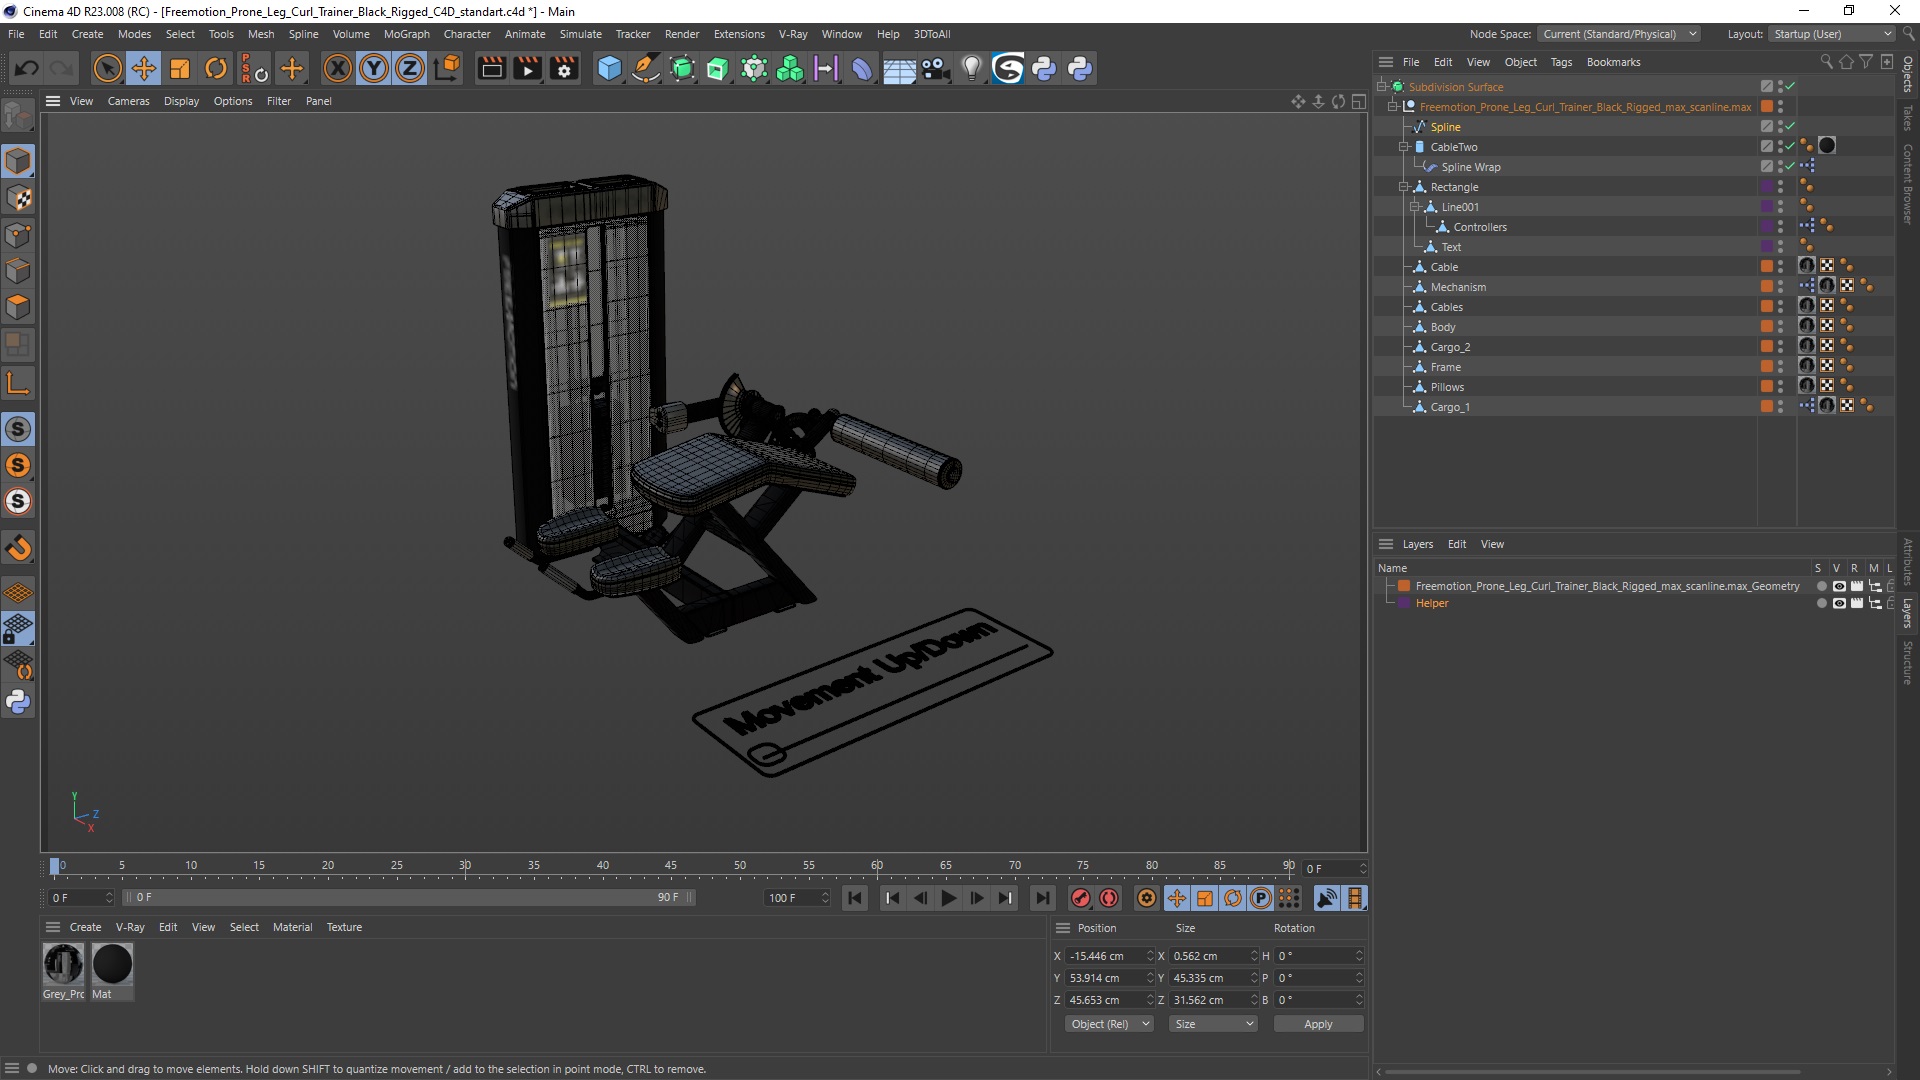Play the animation forward
Viewport: 1920px width, 1080px height.
coord(948,898)
